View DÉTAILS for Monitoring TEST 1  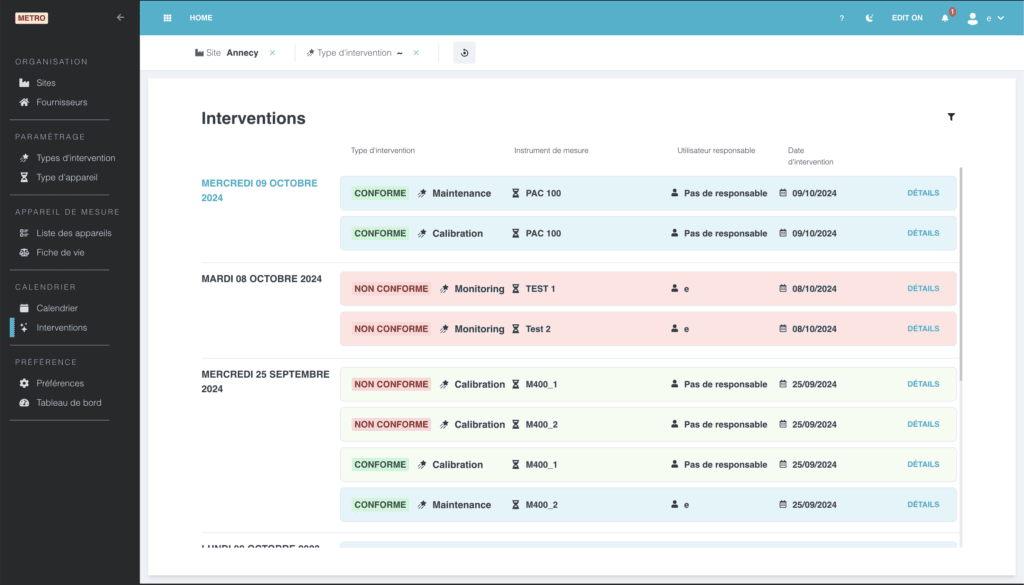click(923, 289)
